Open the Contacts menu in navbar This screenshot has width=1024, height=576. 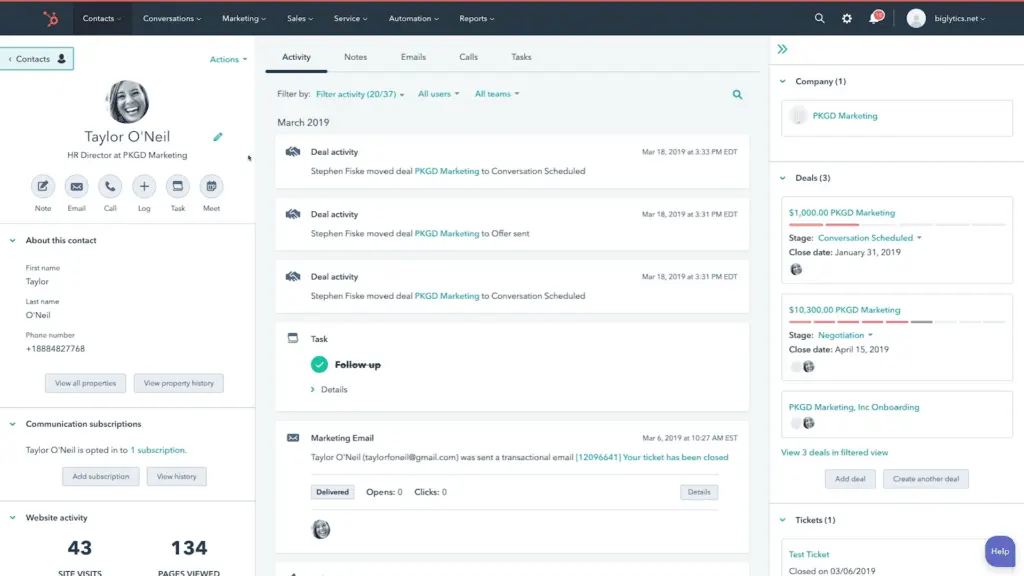click(101, 18)
